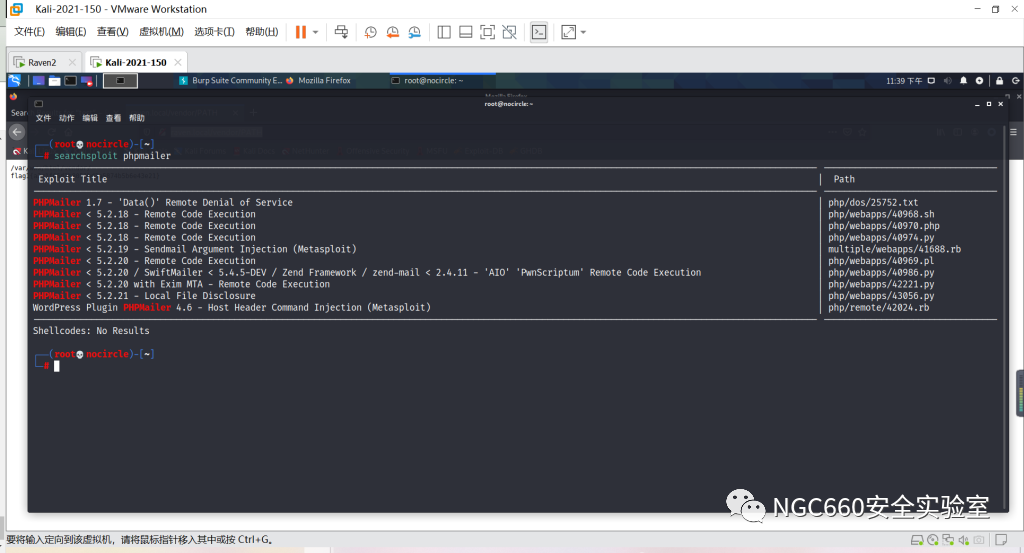Click Send Ctrl+Alt+Del toolbar icon
This screenshot has width=1024, height=553.
[x=341, y=32]
